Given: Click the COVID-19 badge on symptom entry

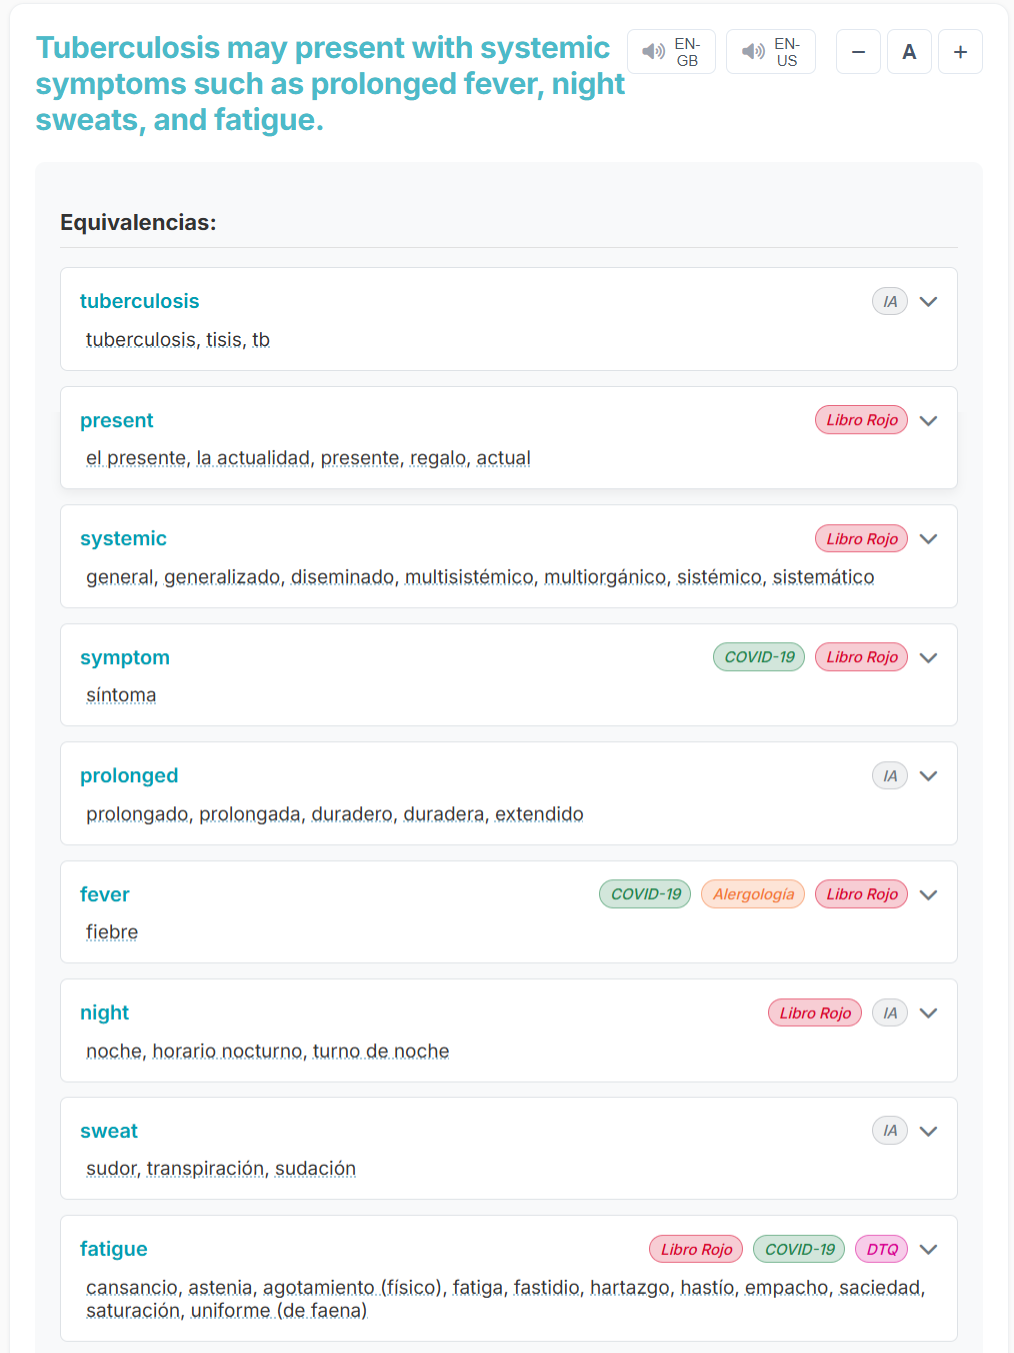Looking at the screenshot, I should [x=759, y=657].
